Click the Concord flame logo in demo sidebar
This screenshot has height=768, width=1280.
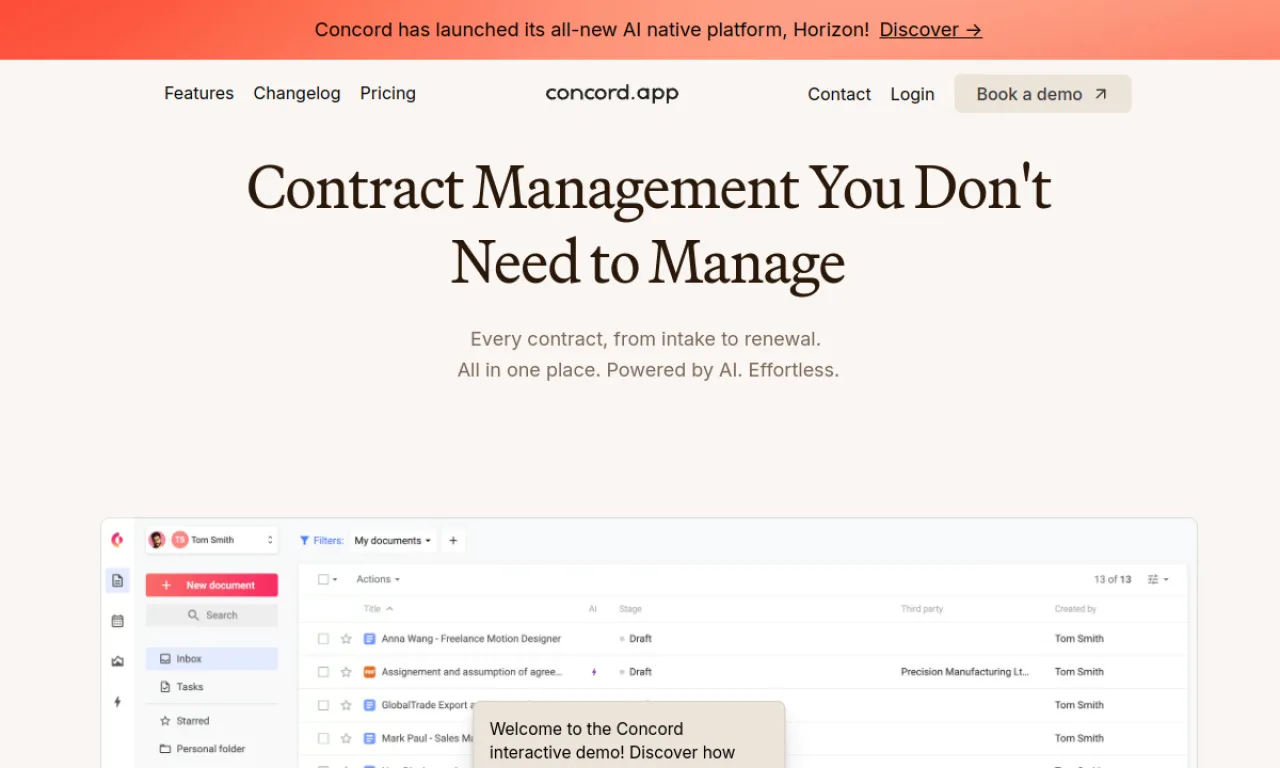[x=117, y=540]
